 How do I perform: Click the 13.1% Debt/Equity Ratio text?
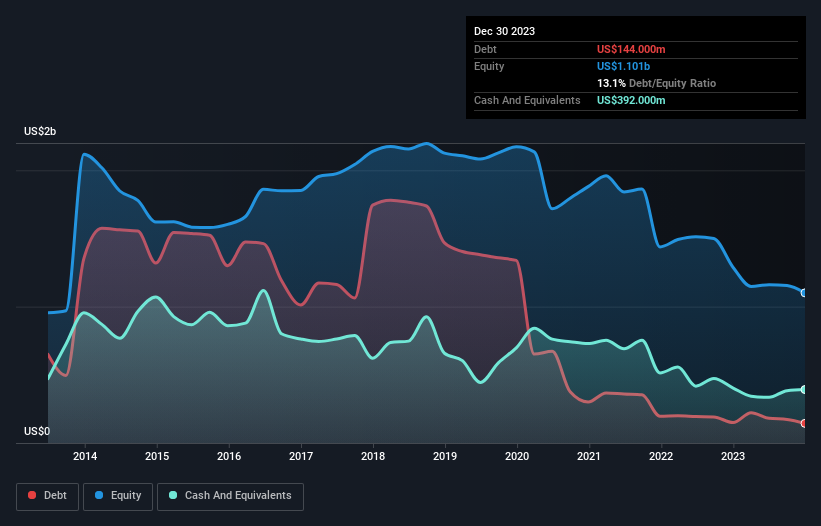point(656,83)
